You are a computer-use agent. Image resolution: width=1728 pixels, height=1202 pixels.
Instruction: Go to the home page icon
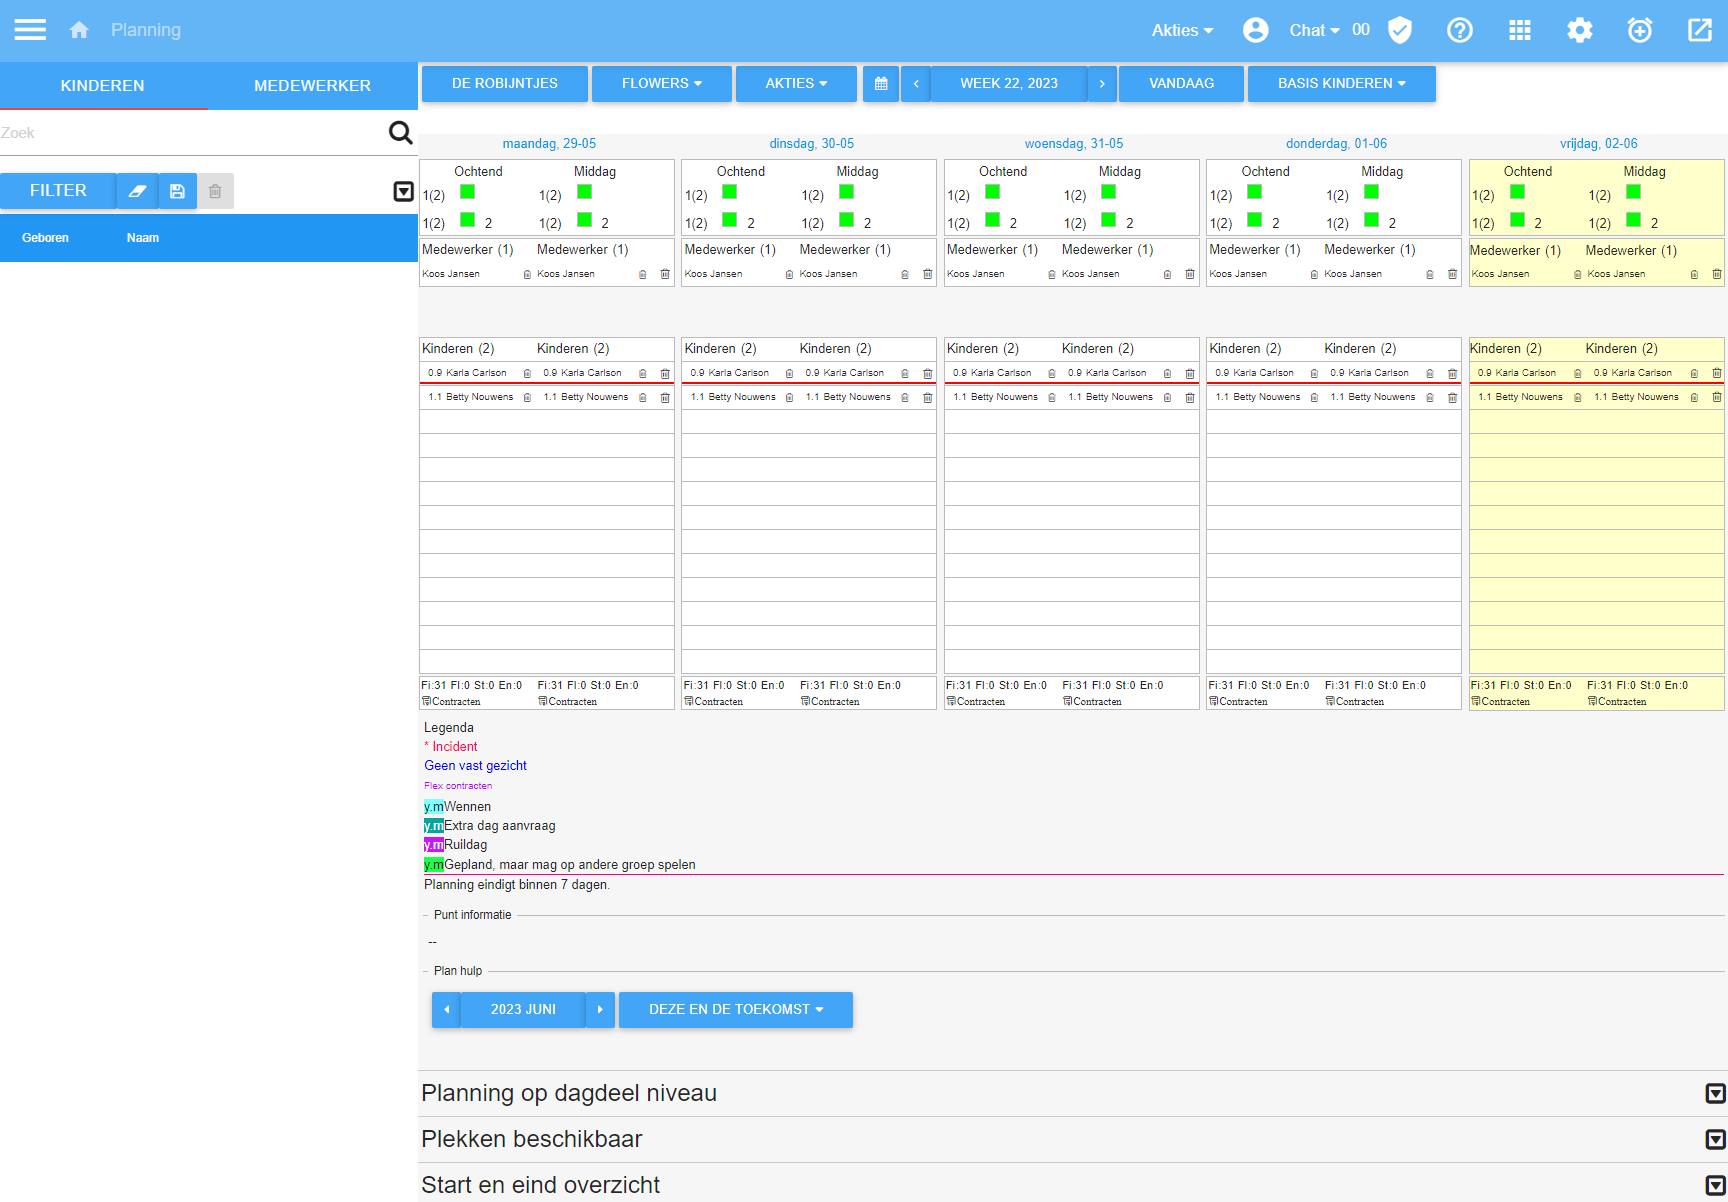click(x=79, y=30)
